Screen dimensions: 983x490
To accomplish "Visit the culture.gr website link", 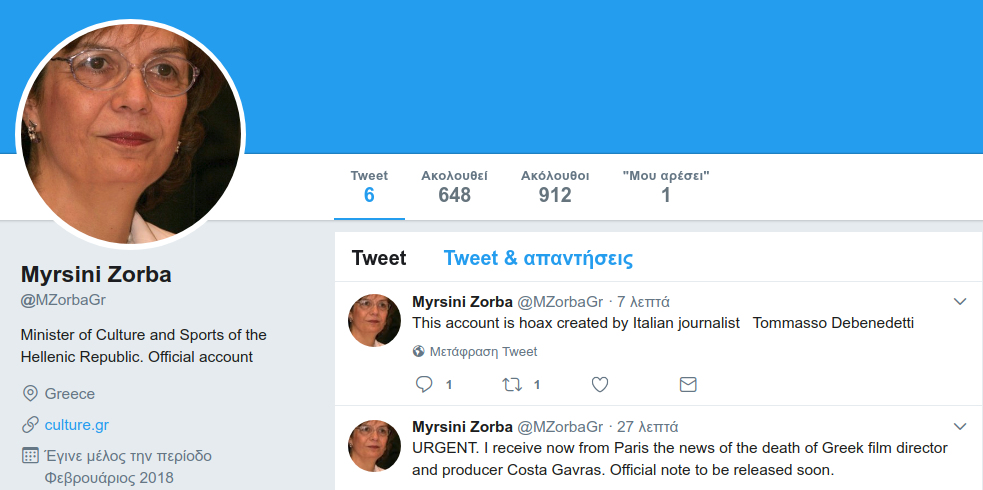I will coord(77,425).
